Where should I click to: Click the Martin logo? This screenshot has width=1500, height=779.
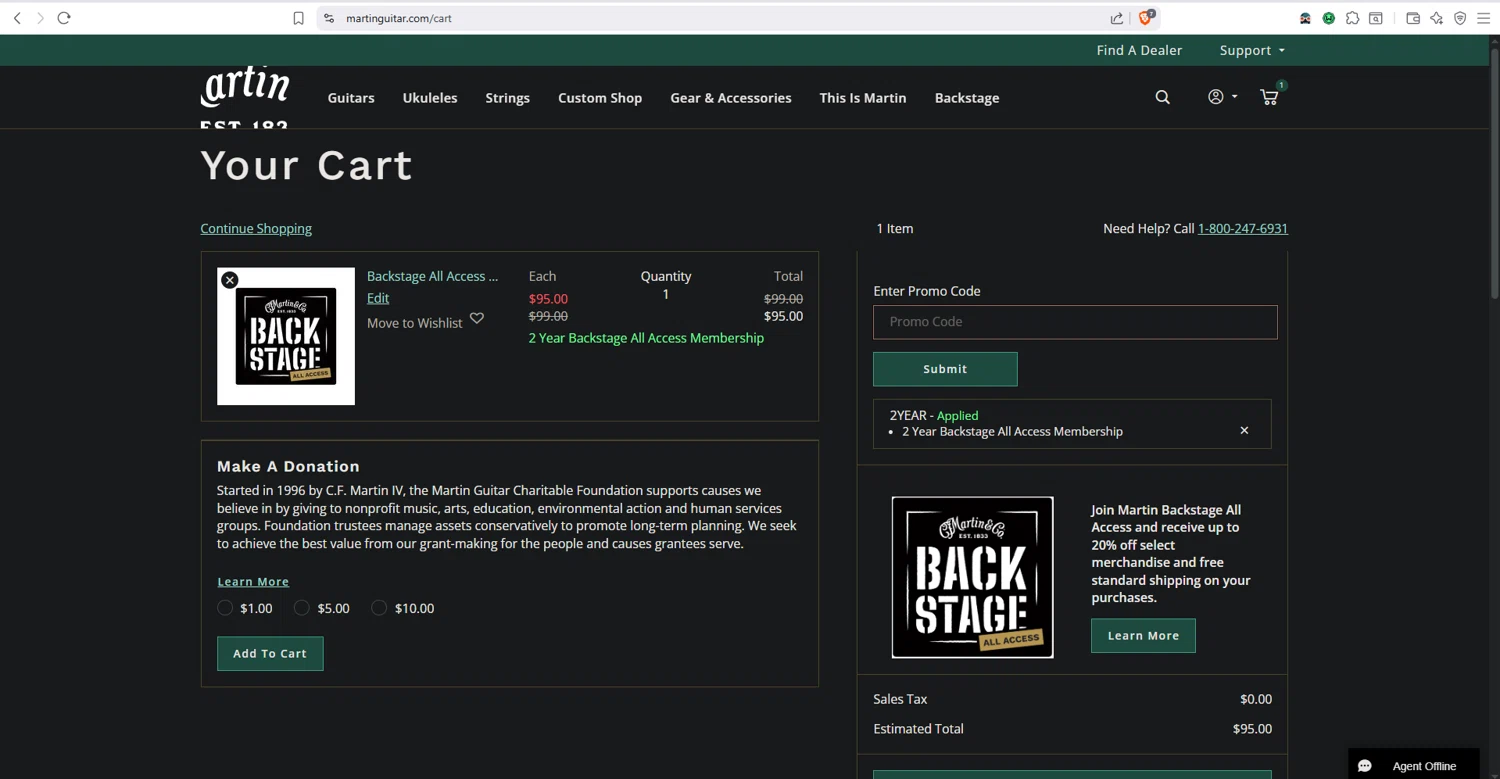[x=245, y=97]
